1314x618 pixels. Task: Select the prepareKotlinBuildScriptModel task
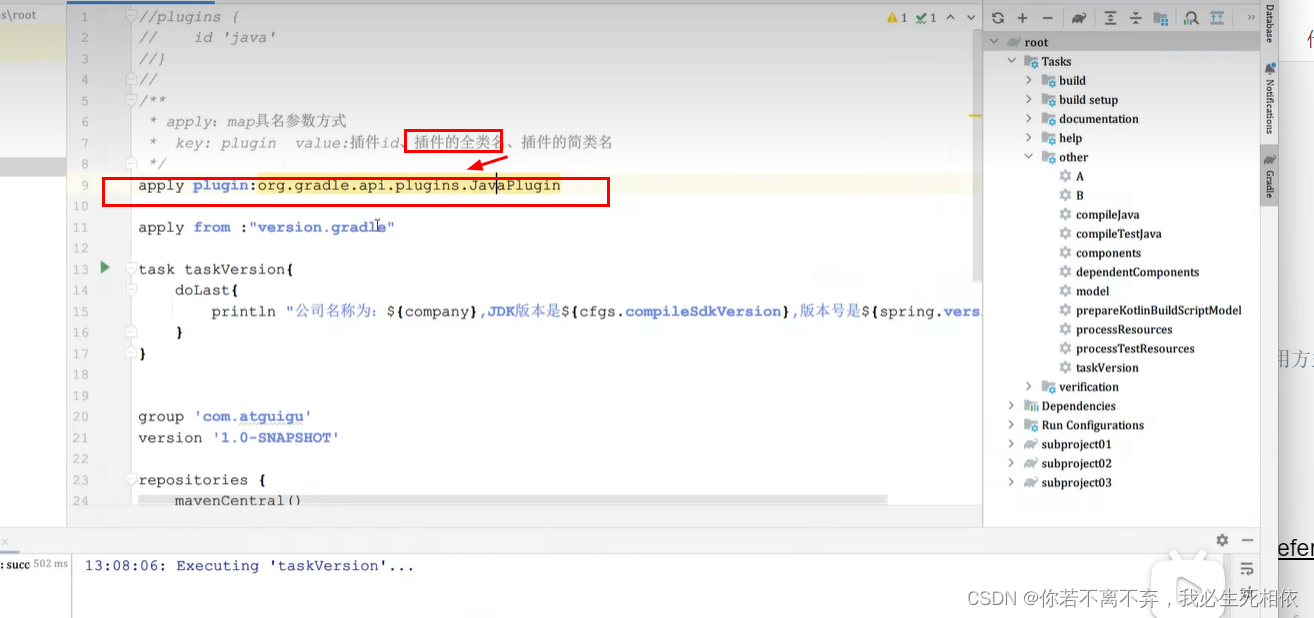[1157, 310]
